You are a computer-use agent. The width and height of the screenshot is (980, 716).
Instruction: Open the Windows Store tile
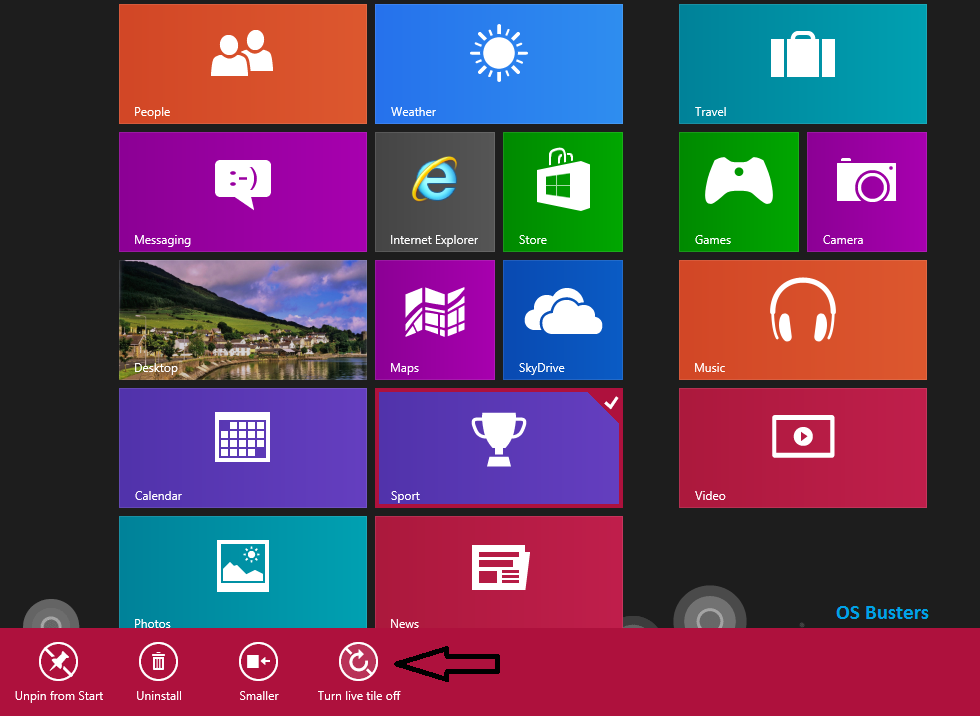[x=562, y=191]
